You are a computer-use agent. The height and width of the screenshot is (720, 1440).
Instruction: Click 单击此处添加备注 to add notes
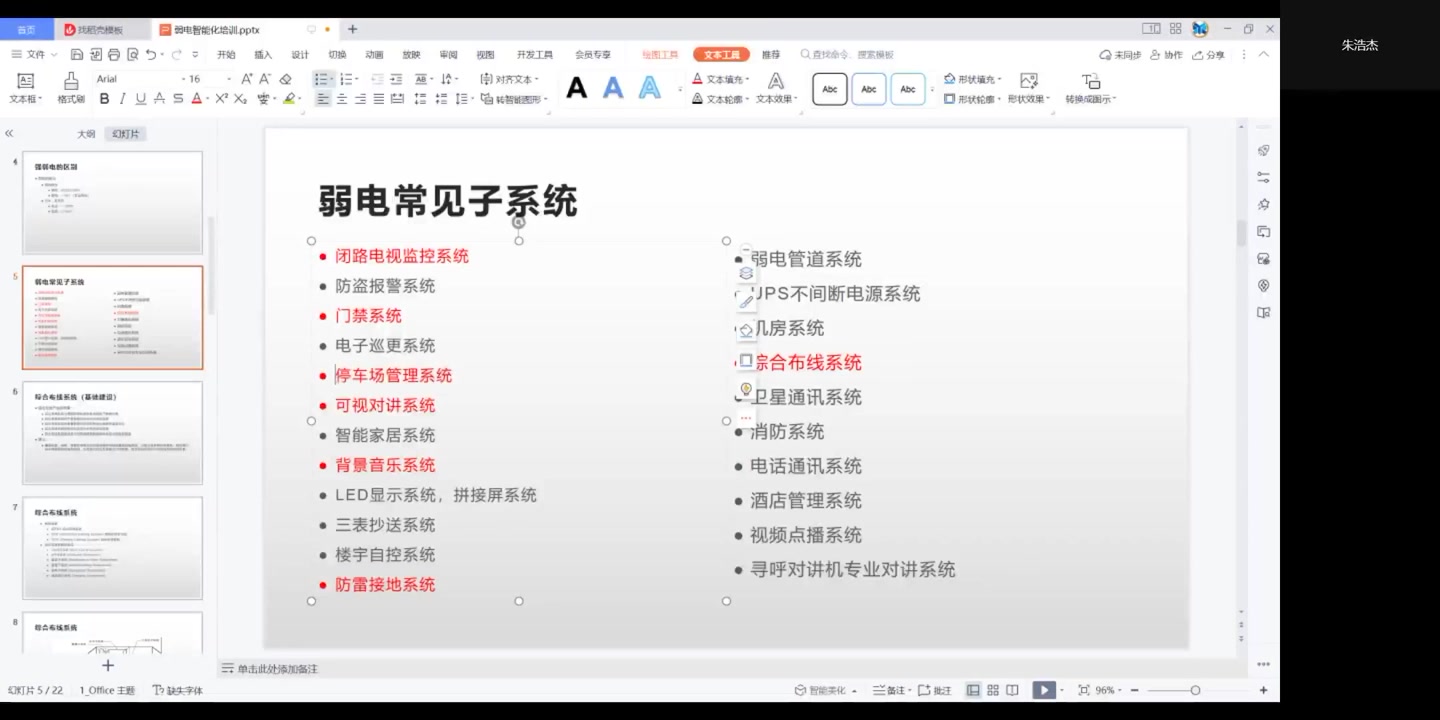pyautogui.click(x=278, y=668)
